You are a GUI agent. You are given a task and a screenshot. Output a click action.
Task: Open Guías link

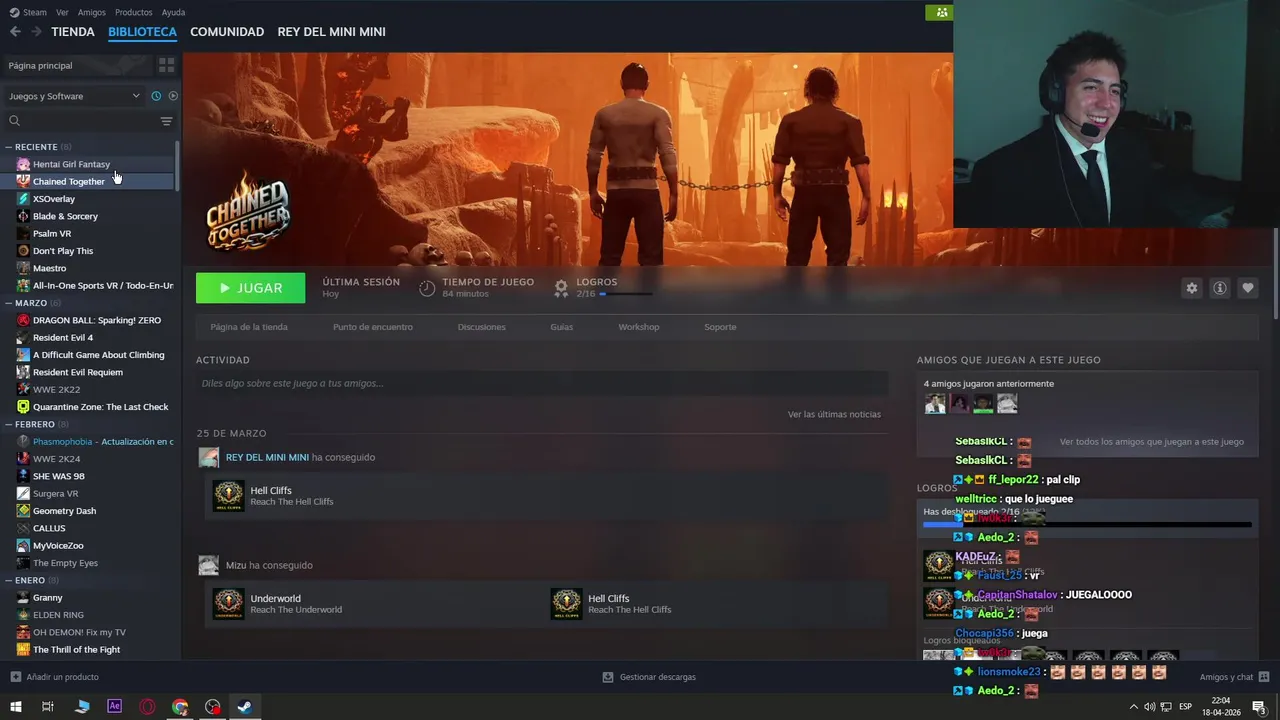(x=561, y=327)
